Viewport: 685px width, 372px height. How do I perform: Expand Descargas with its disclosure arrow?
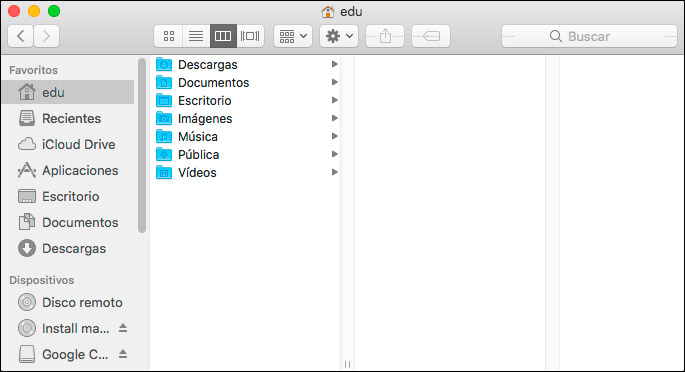click(335, 64)
